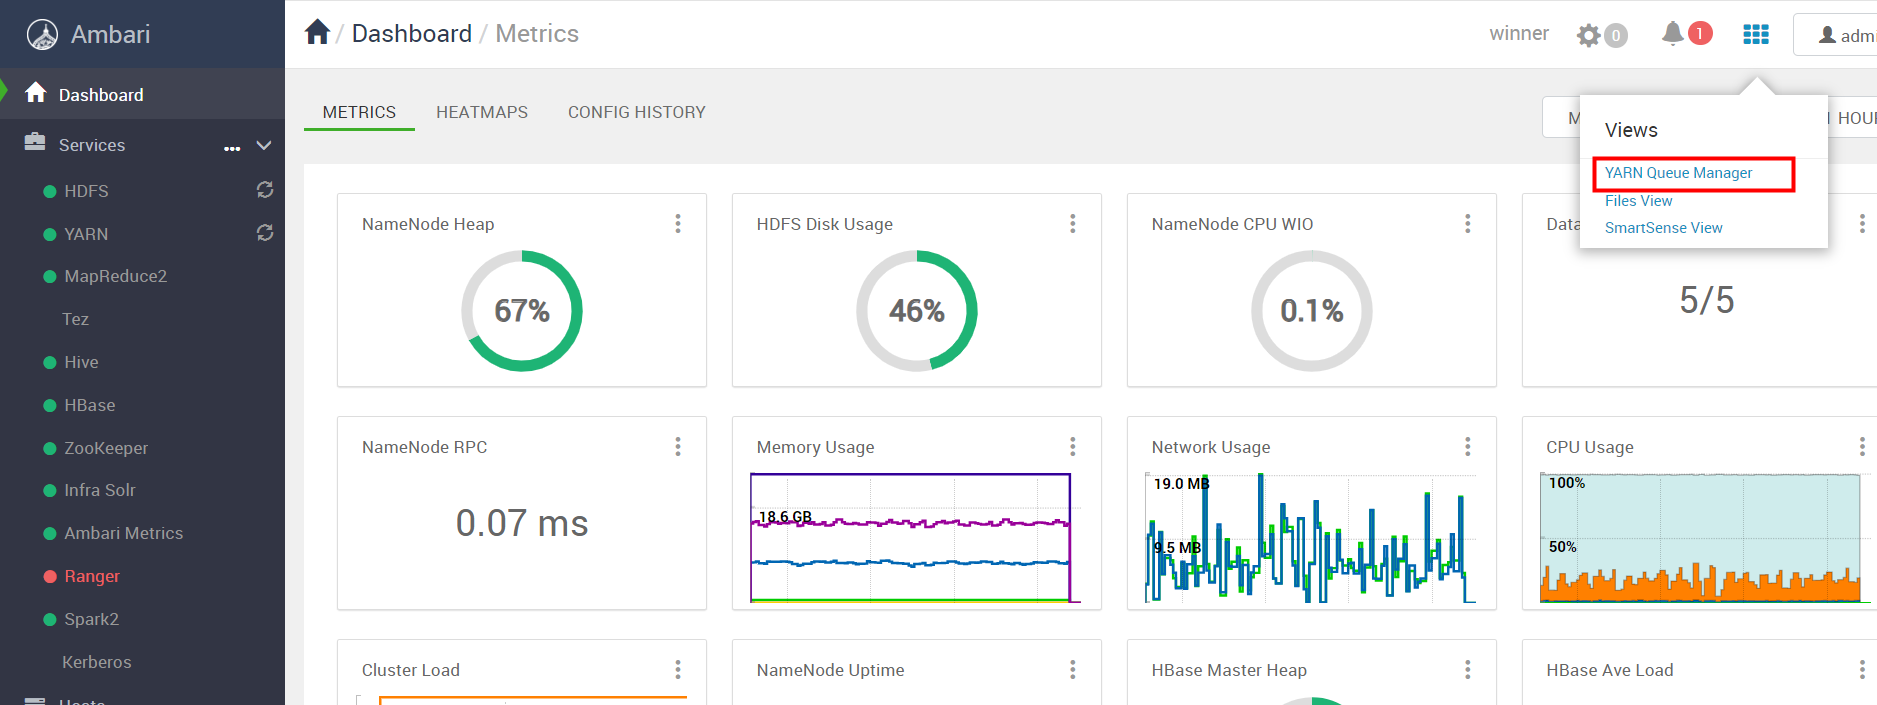Open YARN Queue Manager view link
This screenshot has height=705, width=1877.
click(1678, 173)
